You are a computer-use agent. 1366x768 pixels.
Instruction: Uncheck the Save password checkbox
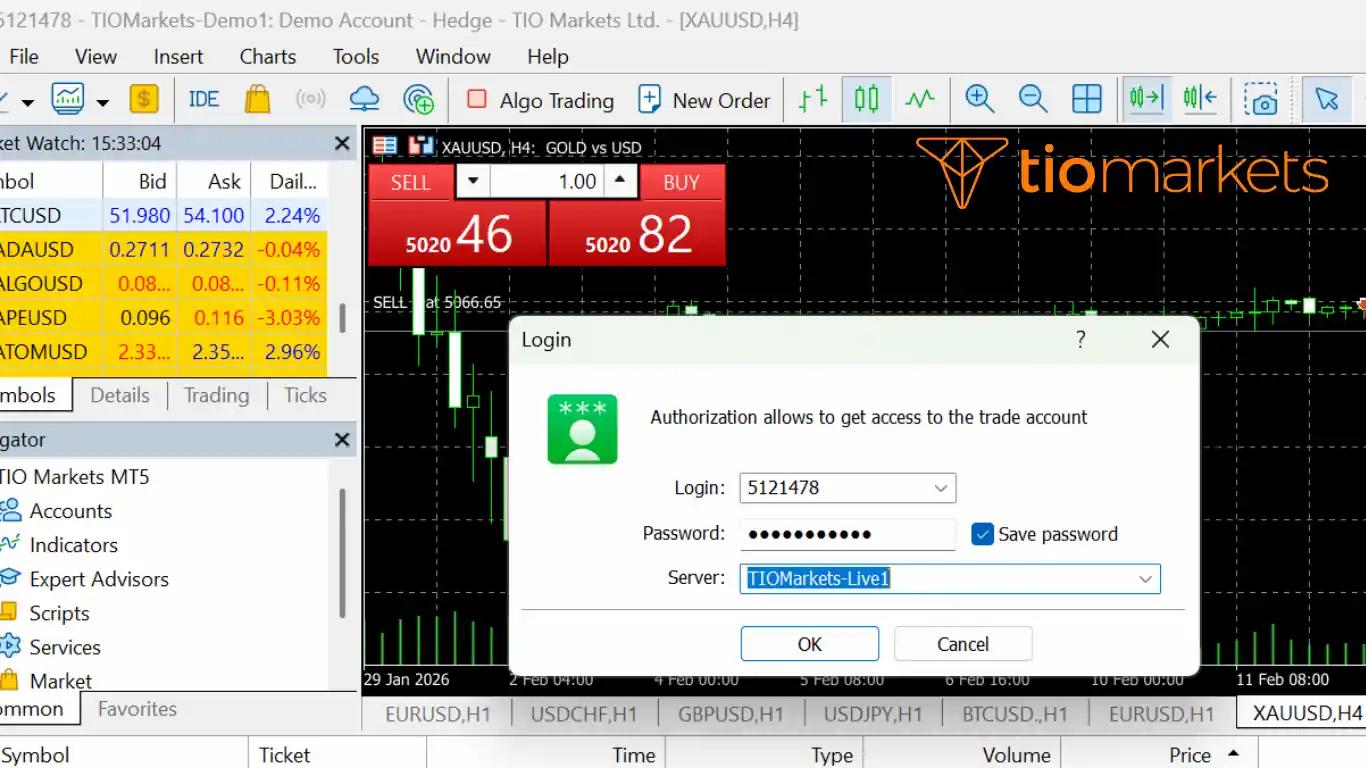tap(982, 534)
